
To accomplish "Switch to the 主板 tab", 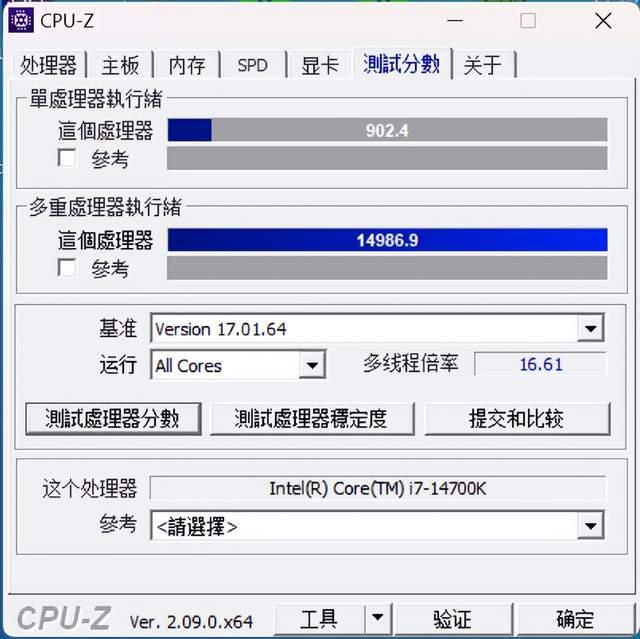I will [x=120, y=65].
